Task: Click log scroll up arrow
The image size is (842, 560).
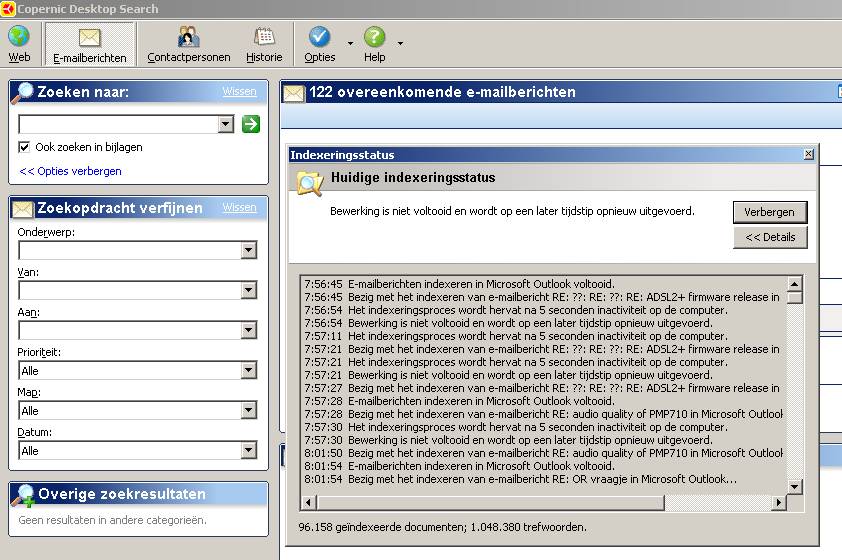Action: pos(794,283)
